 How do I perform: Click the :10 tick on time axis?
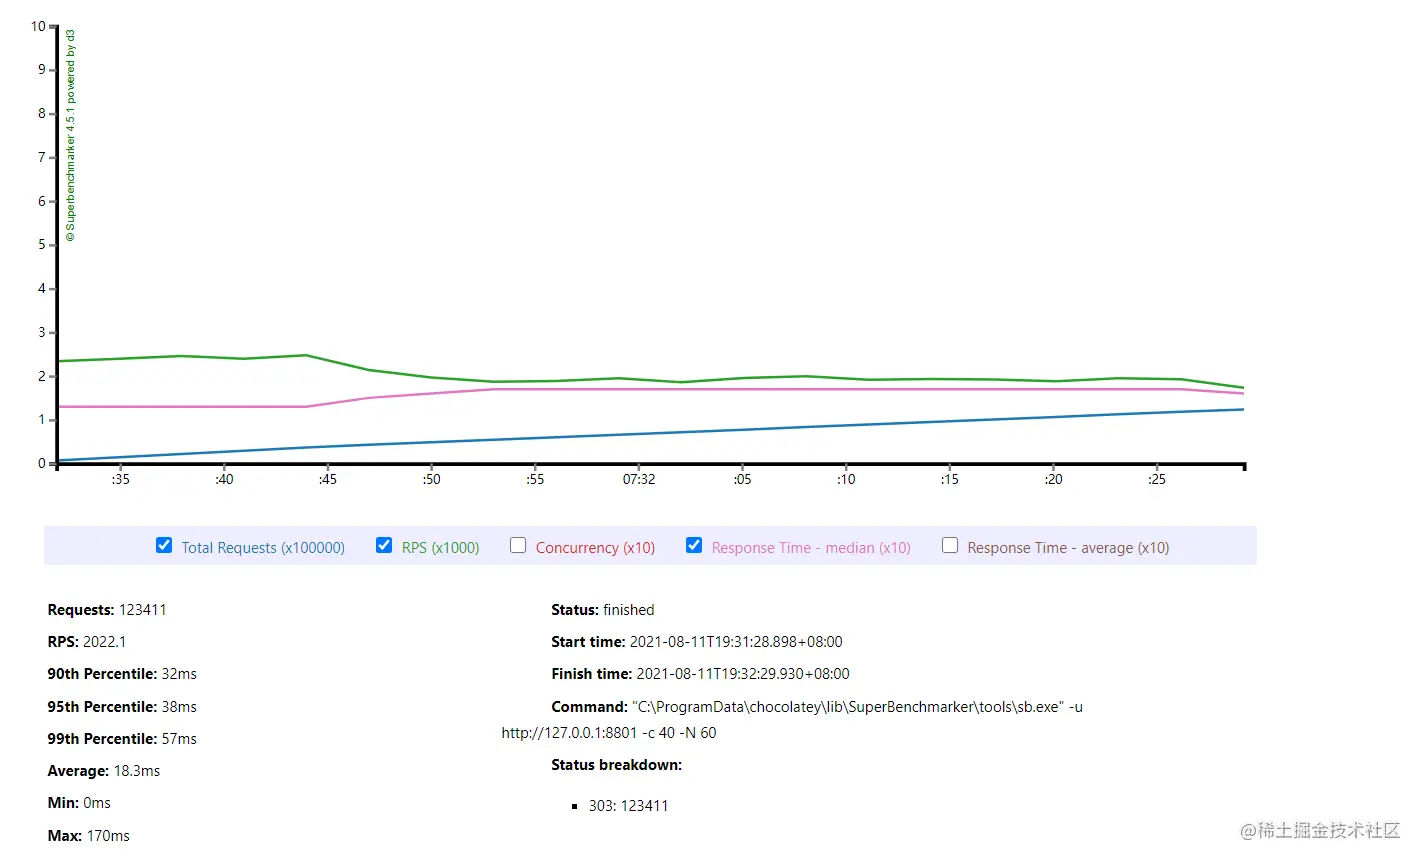[846, 479]
